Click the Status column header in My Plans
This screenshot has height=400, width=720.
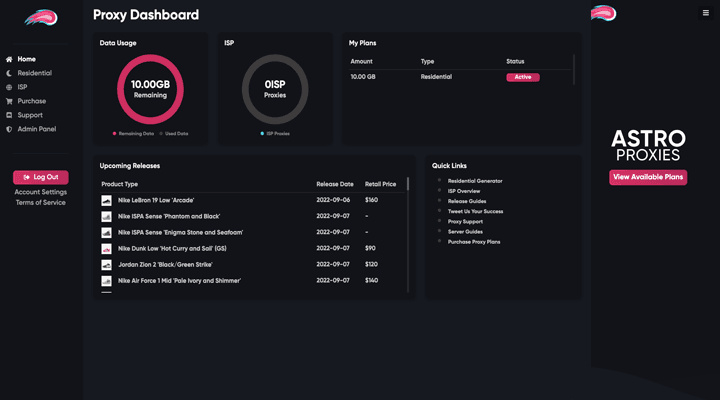point(515,62)
